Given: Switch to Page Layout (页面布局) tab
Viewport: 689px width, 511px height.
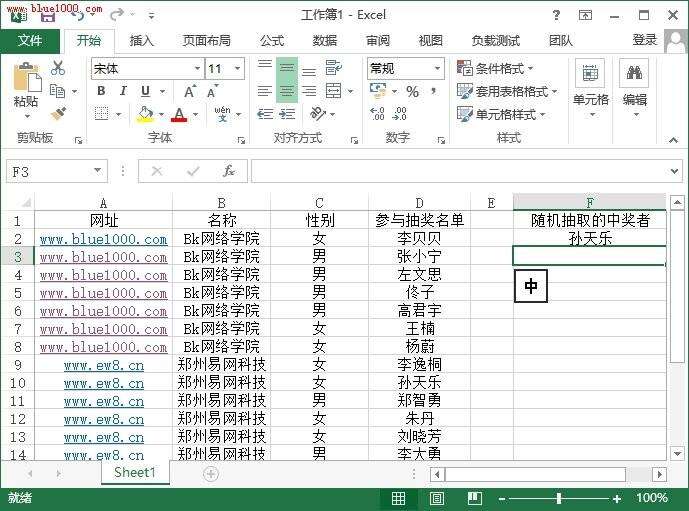Looking at the screenshot, I should pos(207,41).
